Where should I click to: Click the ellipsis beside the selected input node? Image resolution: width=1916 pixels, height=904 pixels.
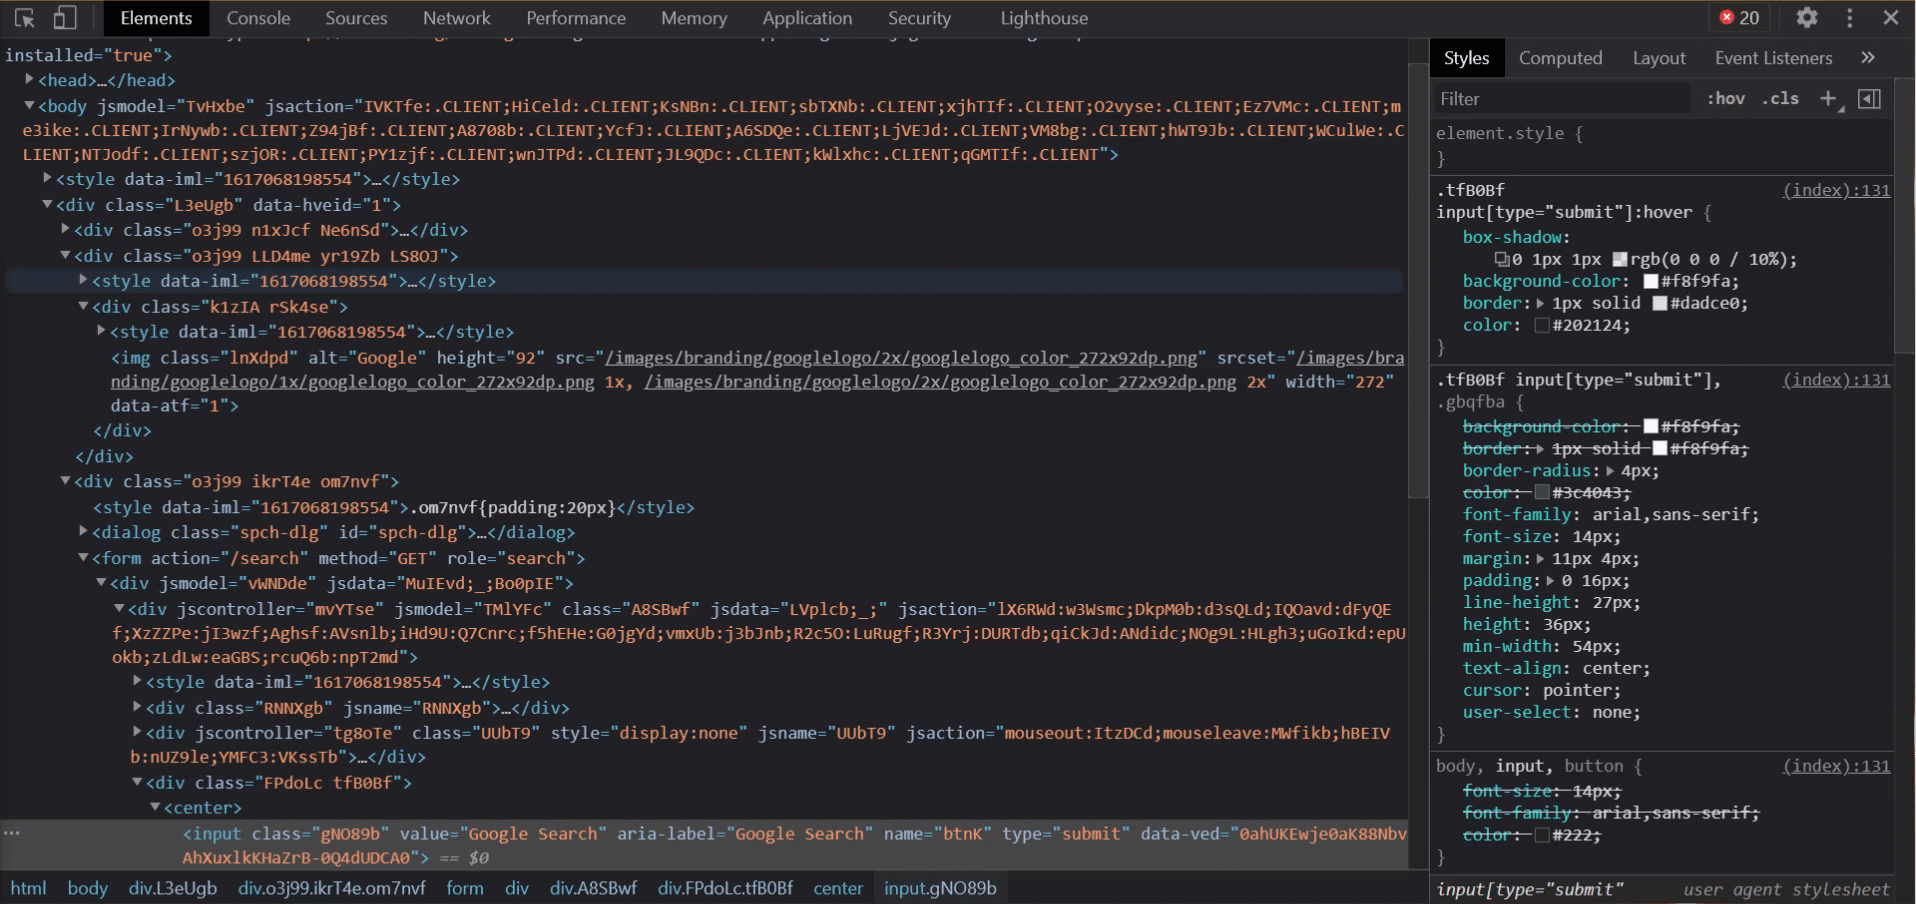tap(12, 833)
